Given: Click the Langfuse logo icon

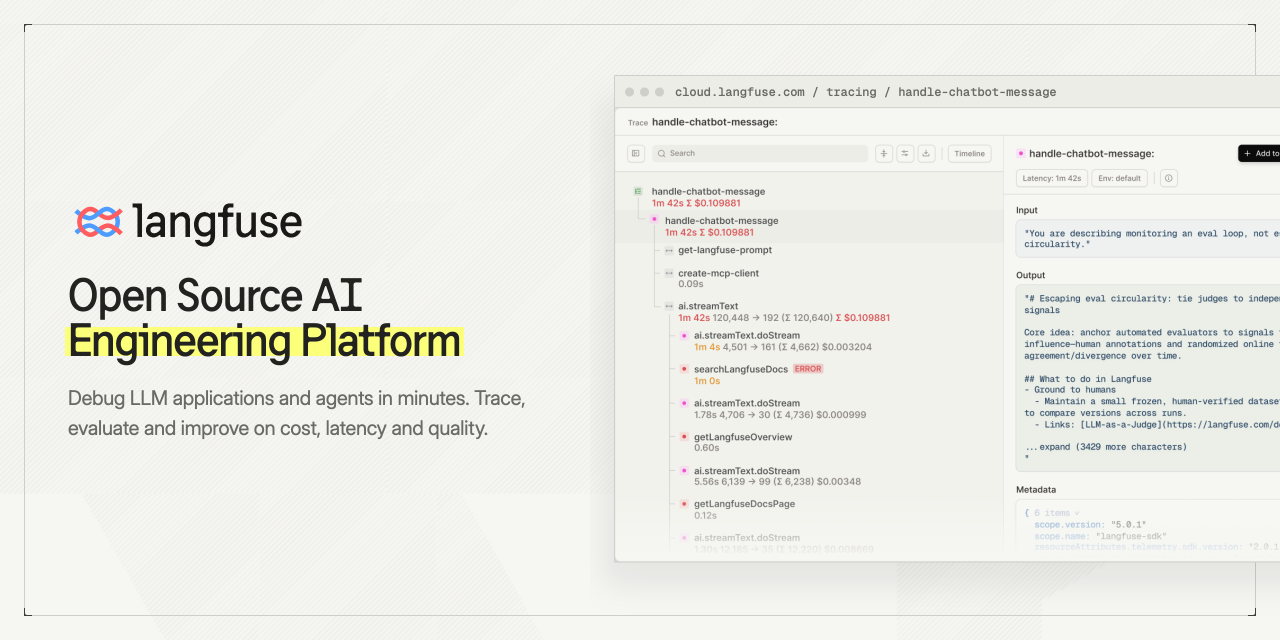Looking at the screenshot, I should point(99,221).
